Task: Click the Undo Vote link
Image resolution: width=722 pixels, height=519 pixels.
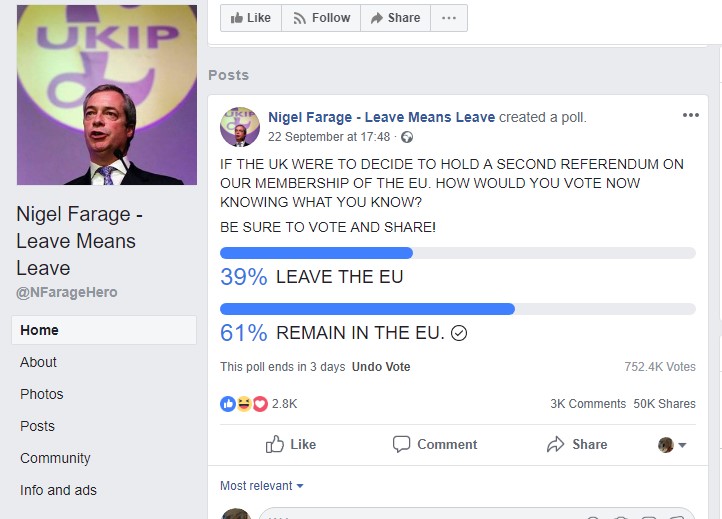Action: click(x=381, y=367)
